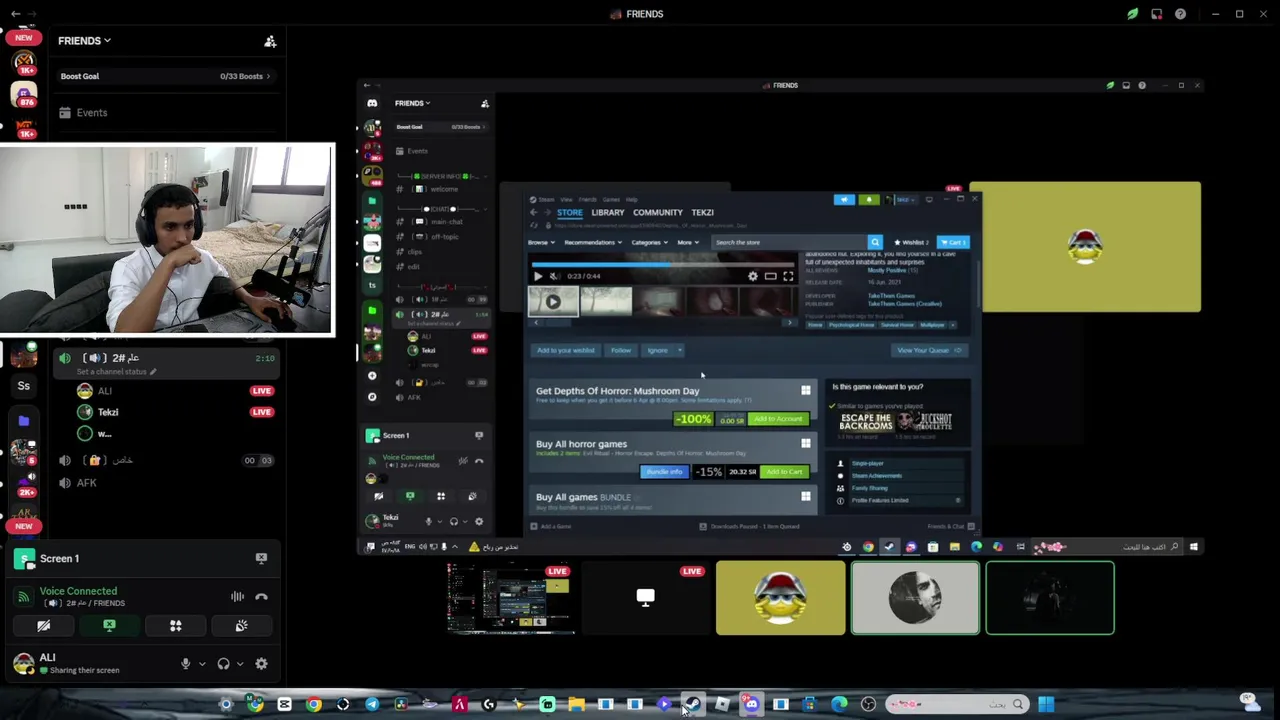Click Add to Account green button

click(778, 420)
